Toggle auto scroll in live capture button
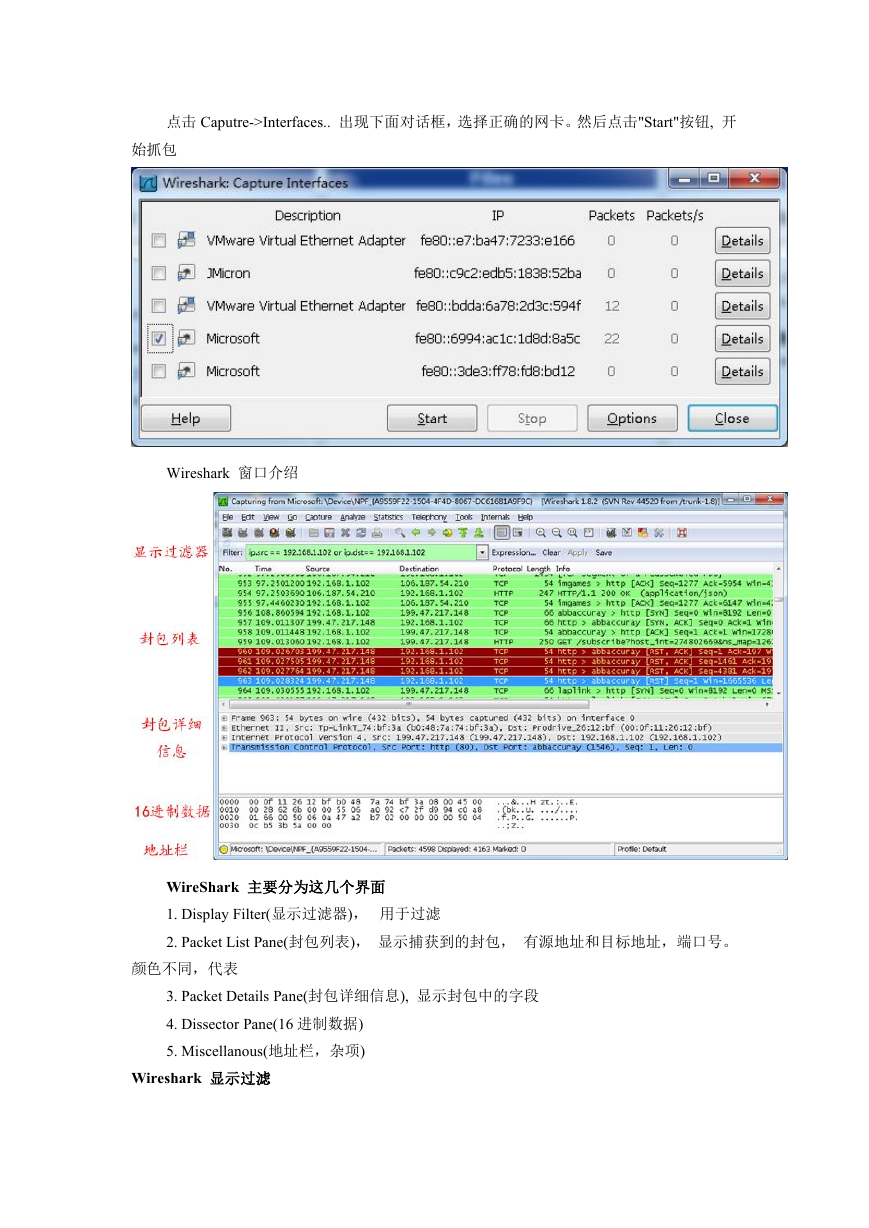This screenshot has height=1228, width=869. pyautogui.click(x=518, y=533)
